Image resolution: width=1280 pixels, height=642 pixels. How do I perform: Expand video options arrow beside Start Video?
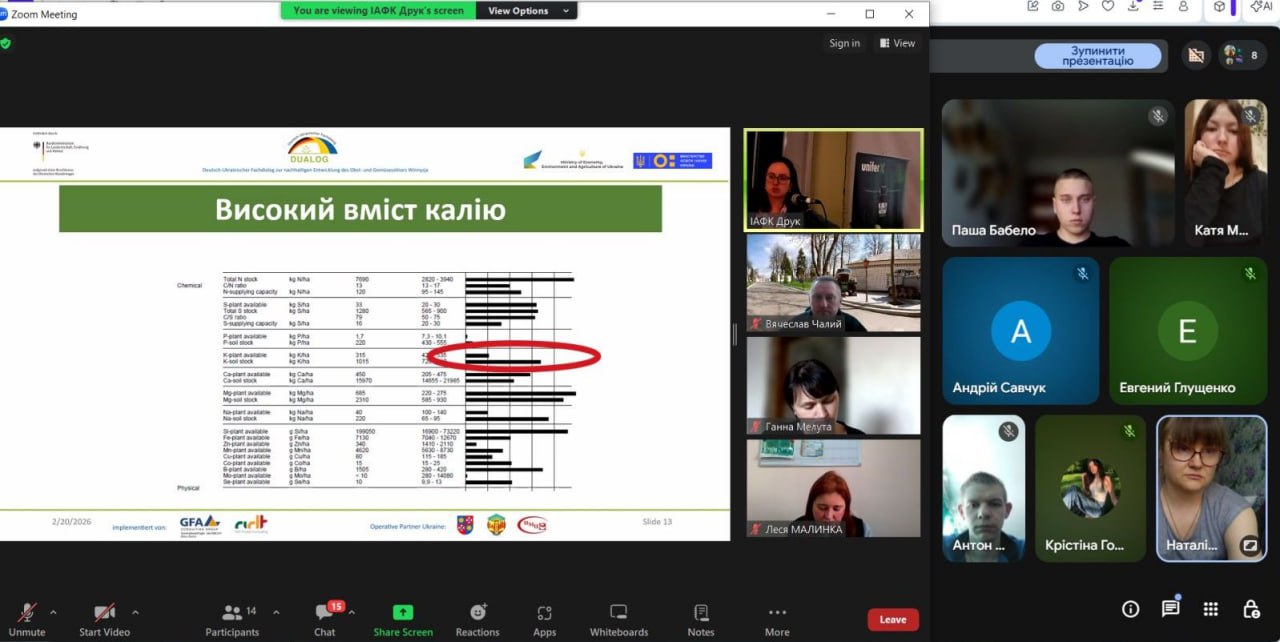tap(135, 612)
